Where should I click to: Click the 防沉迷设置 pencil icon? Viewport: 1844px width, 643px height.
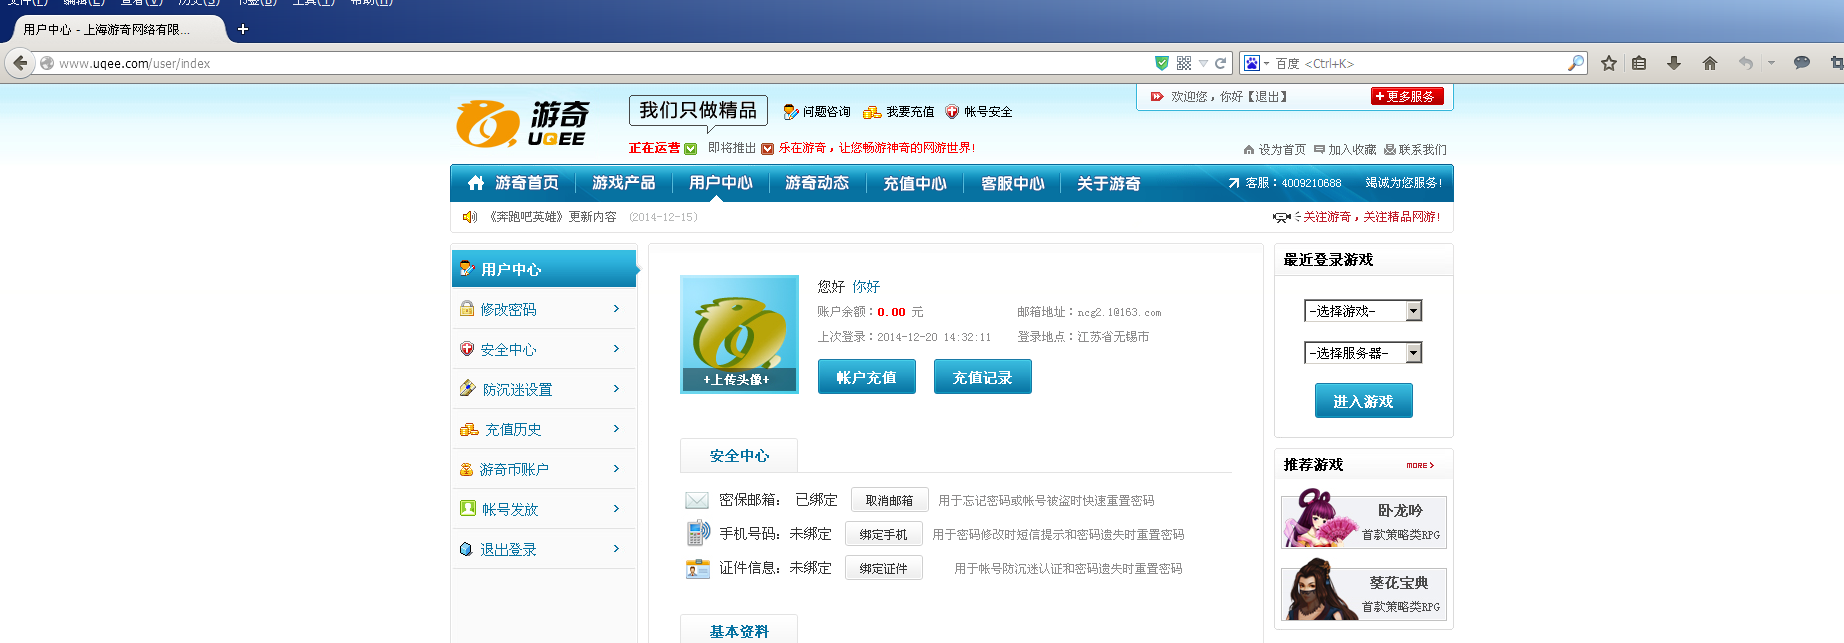[467, 388]
